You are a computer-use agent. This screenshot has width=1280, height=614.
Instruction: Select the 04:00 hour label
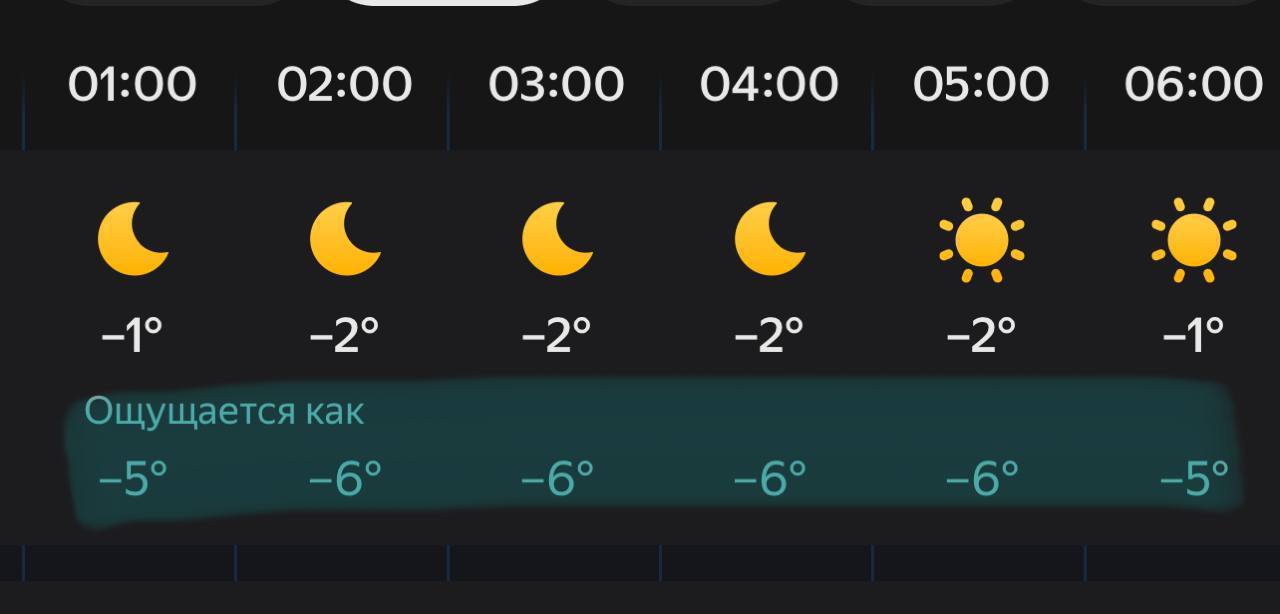pyautogui.click(x=769, y=84)
